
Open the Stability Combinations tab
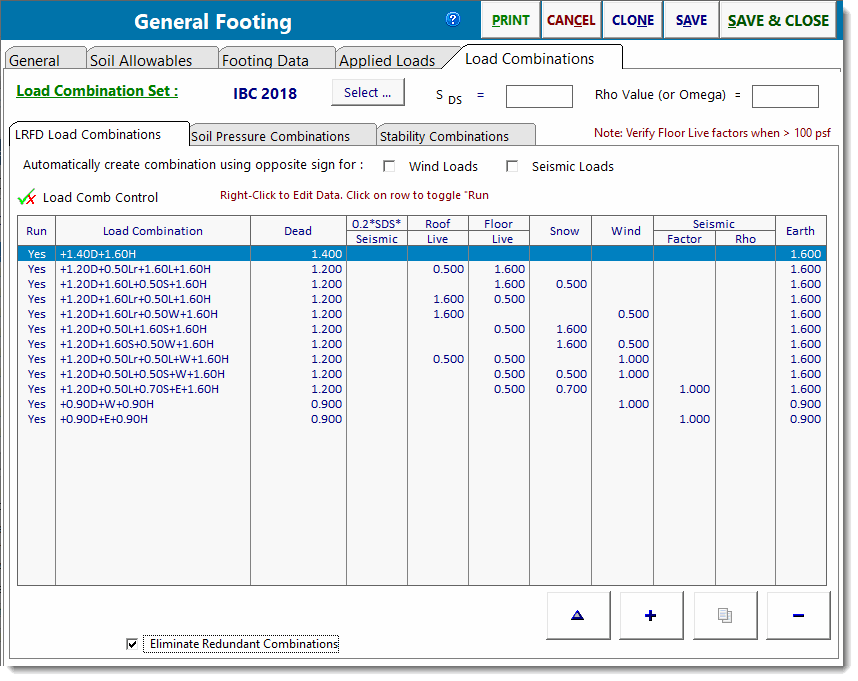tap(444, 136)
